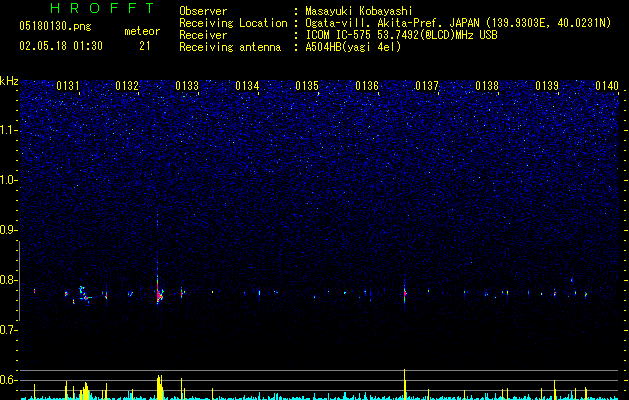629x400 pixels.
Task: Click the 0134 time marker
Action: coord(247,86)
